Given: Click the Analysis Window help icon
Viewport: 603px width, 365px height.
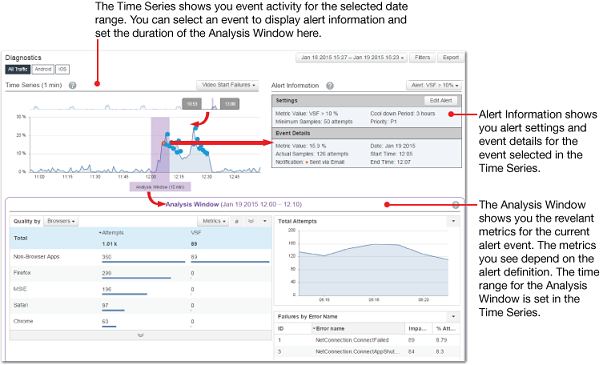Looking at the screenshot, I should (x=455, y=205).
